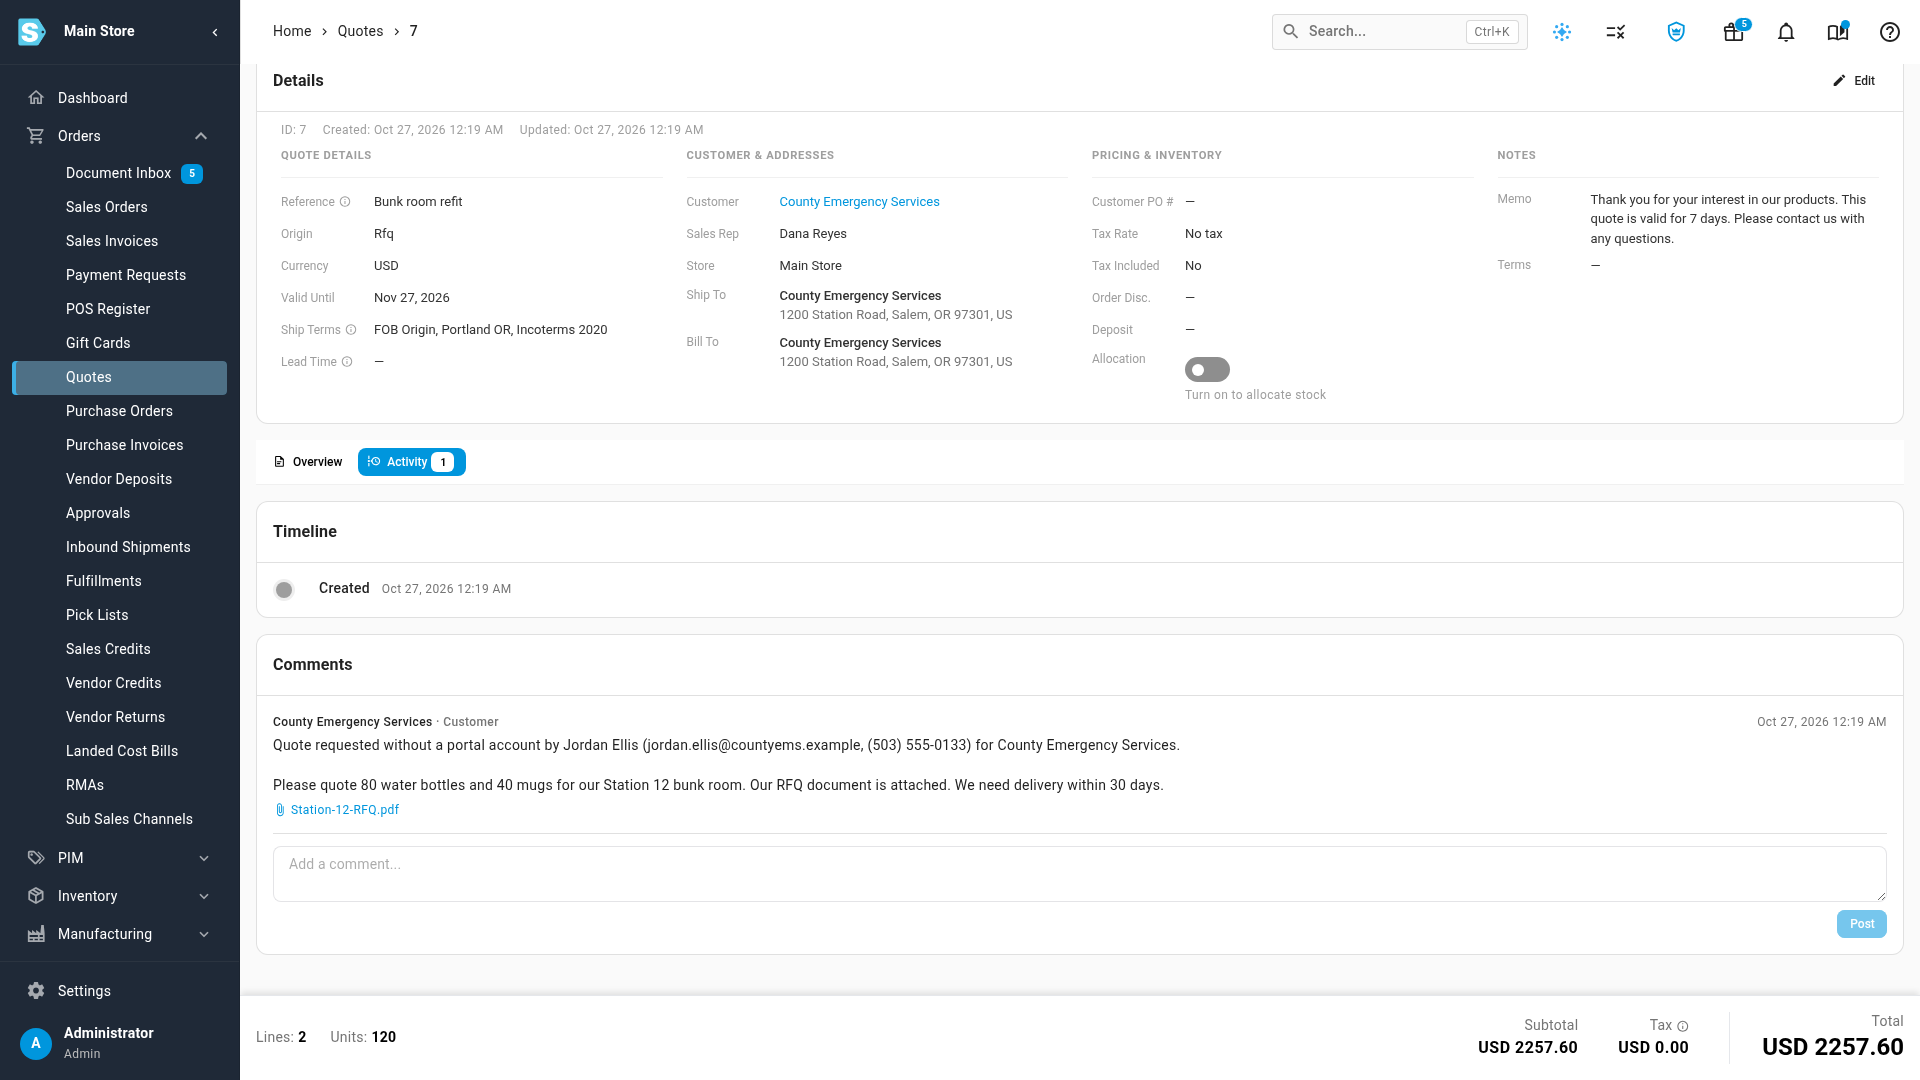Go to Quotes breadcrumb

click(360, 32)
